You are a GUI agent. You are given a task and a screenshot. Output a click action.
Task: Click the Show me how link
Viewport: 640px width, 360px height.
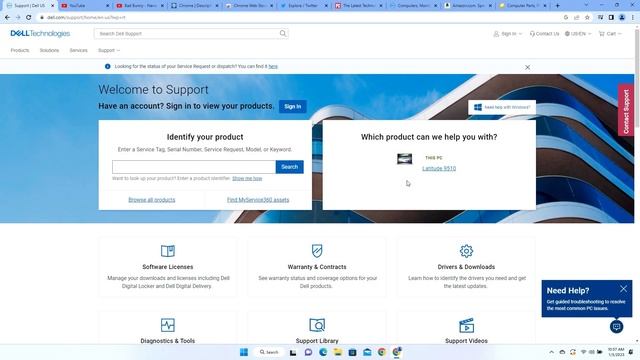(x=247, y=178)
